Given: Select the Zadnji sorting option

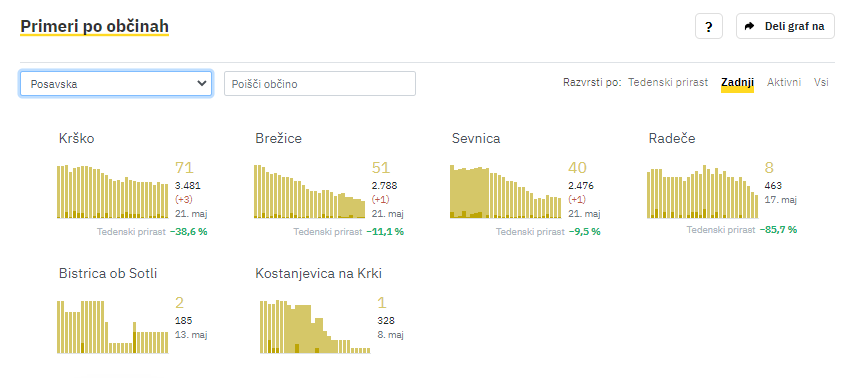Looking at the screenshot, I should (737, 82).
